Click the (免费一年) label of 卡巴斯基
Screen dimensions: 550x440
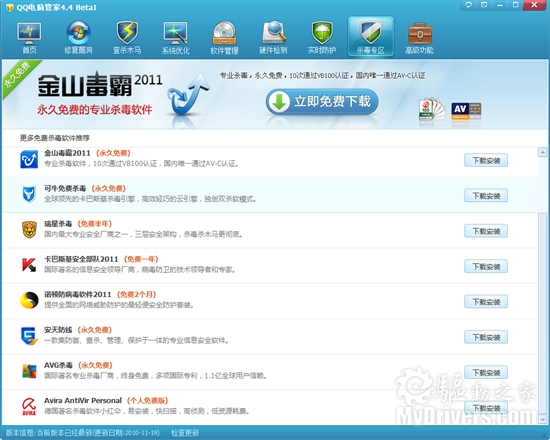(x=141, y=259)
